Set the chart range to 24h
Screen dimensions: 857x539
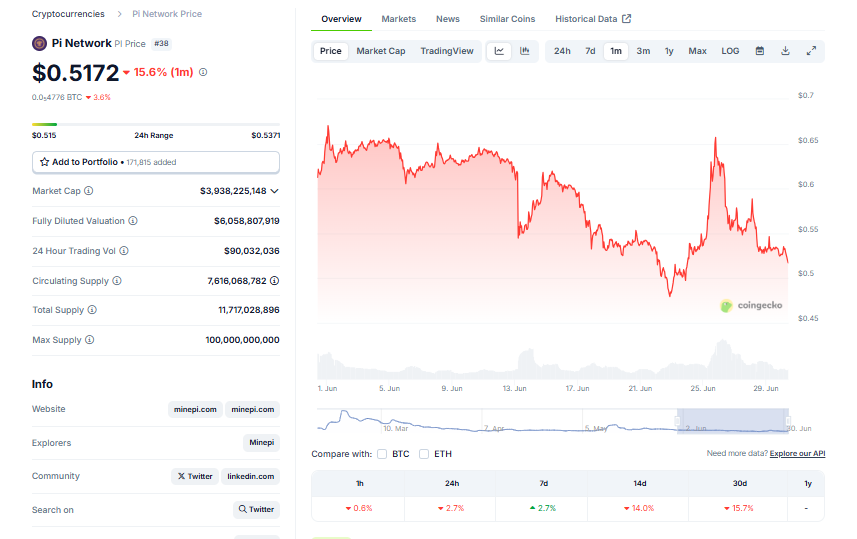(562, 51)
